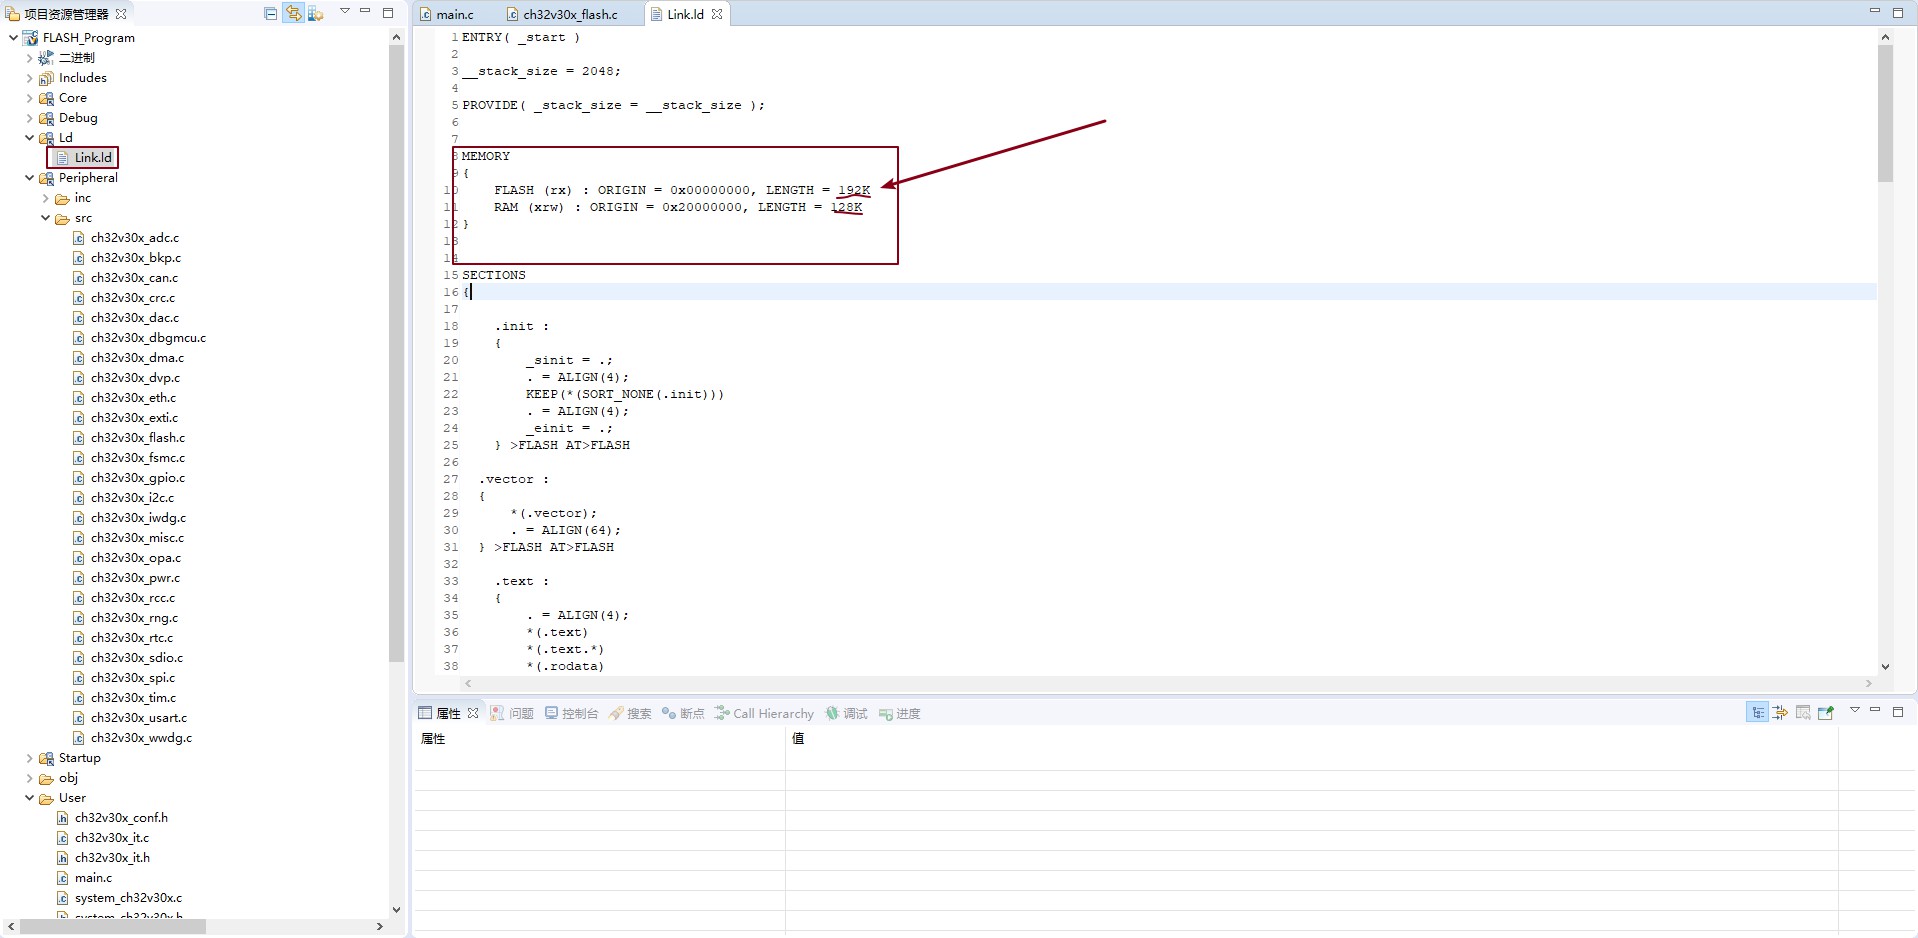Place cursor on the SECTIONS line

click(x=494, y=275)
